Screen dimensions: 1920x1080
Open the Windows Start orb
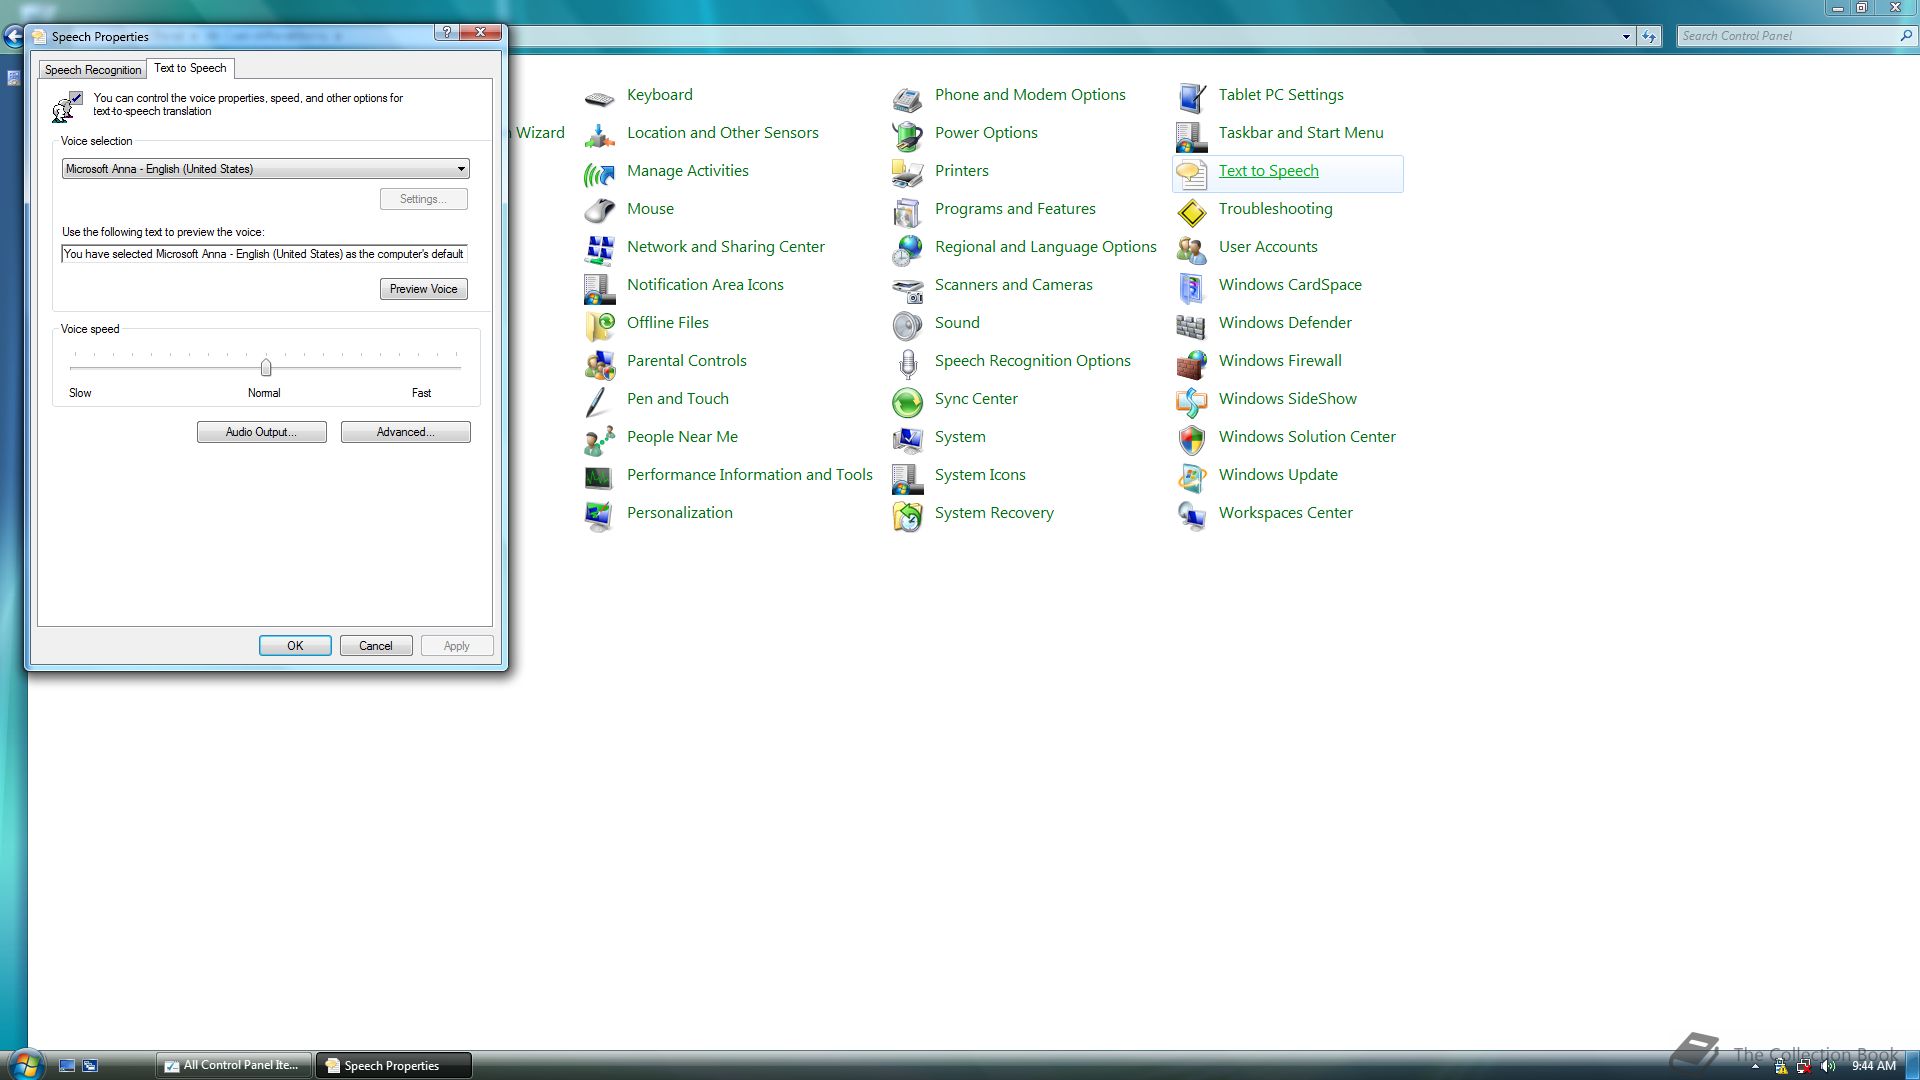pyautogui.click(x=25, y=1064)
